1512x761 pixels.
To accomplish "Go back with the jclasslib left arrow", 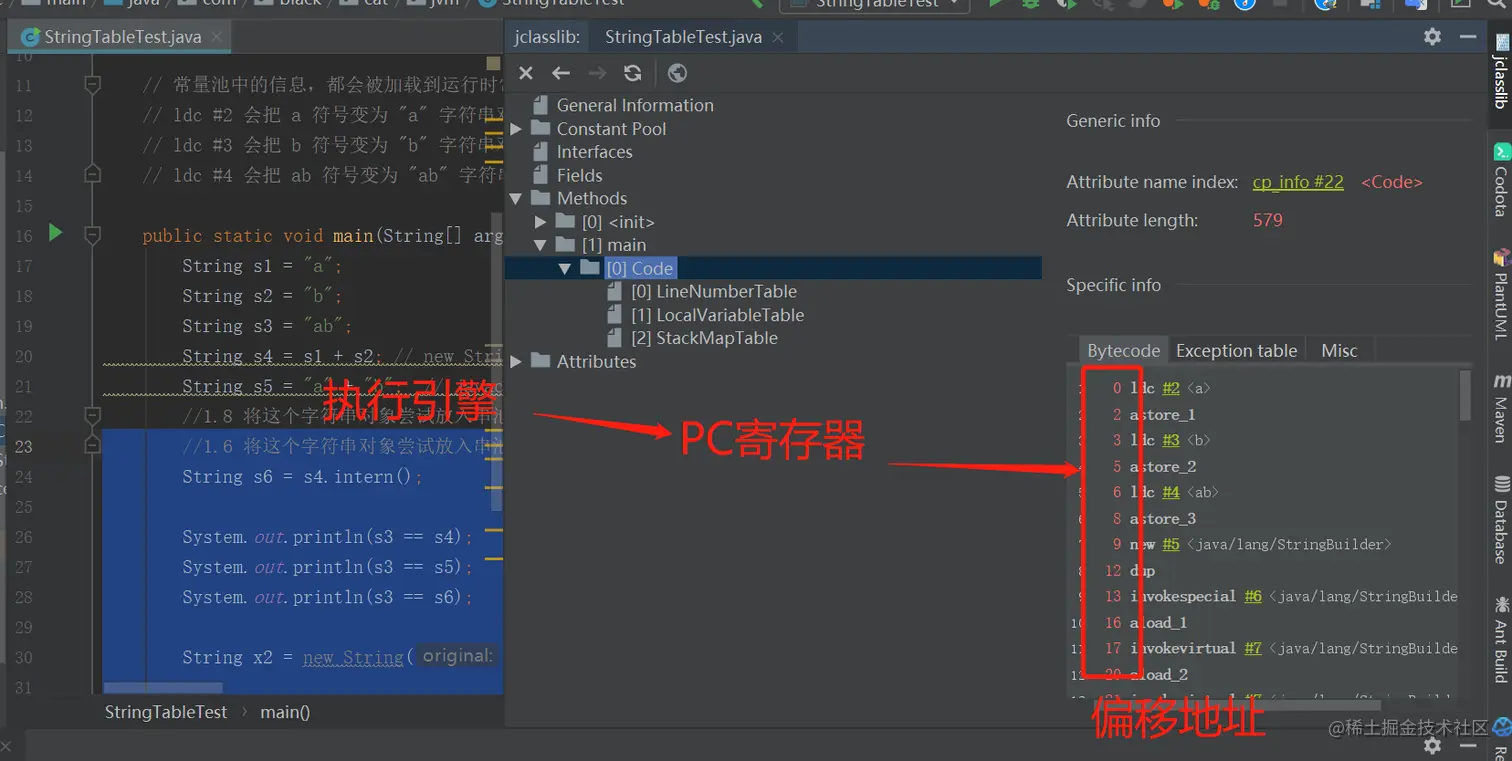I will [x=561, y=73].
